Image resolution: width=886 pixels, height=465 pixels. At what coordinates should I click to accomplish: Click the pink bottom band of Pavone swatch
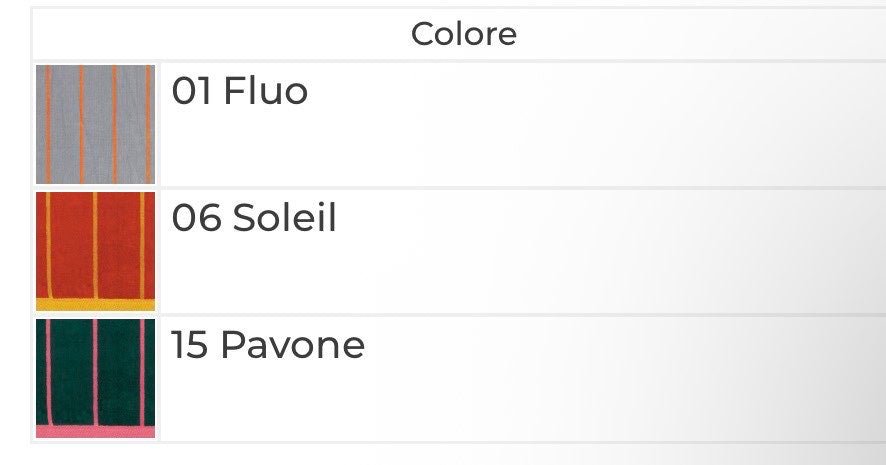tap(96, 431)
